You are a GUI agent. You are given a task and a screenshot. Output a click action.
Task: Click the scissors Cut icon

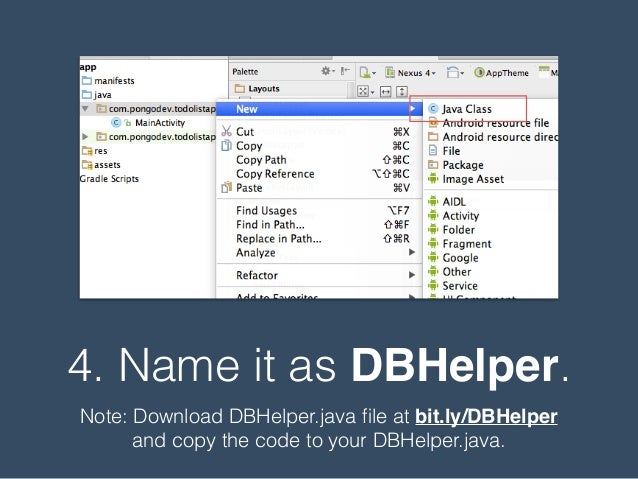tap(226, 131)
